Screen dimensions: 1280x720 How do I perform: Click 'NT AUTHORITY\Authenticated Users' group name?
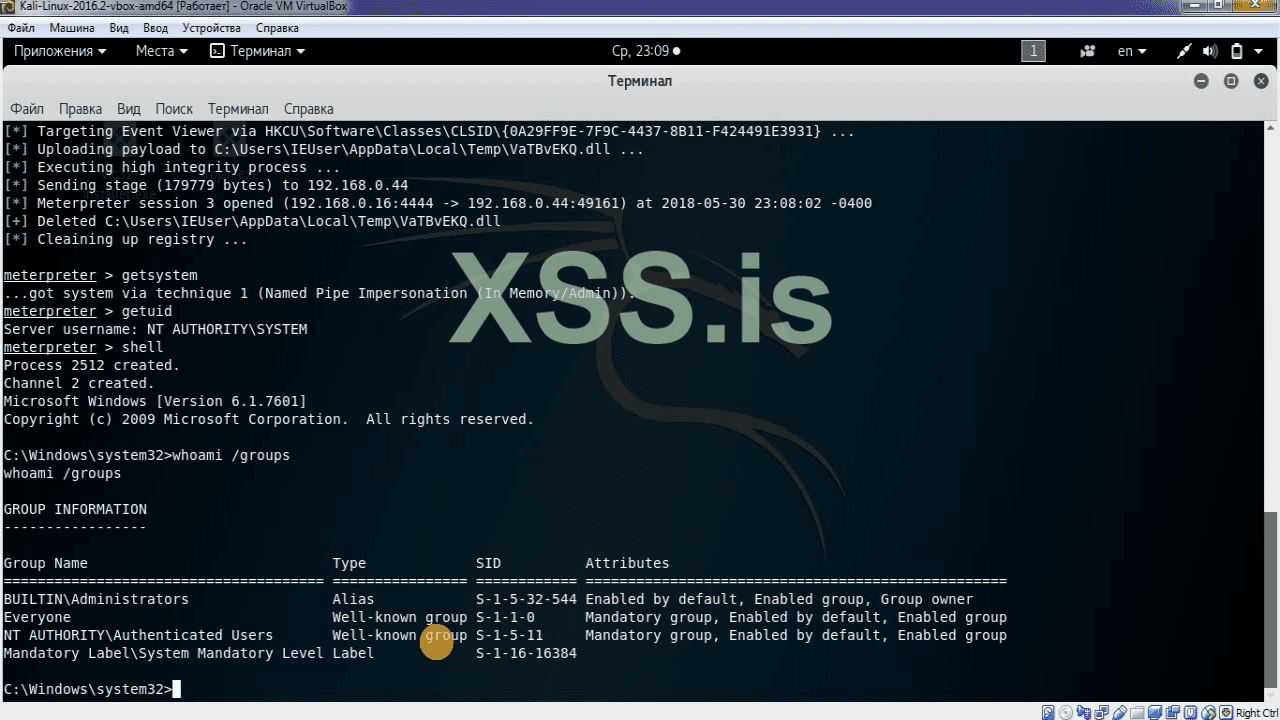click(138, 635)
